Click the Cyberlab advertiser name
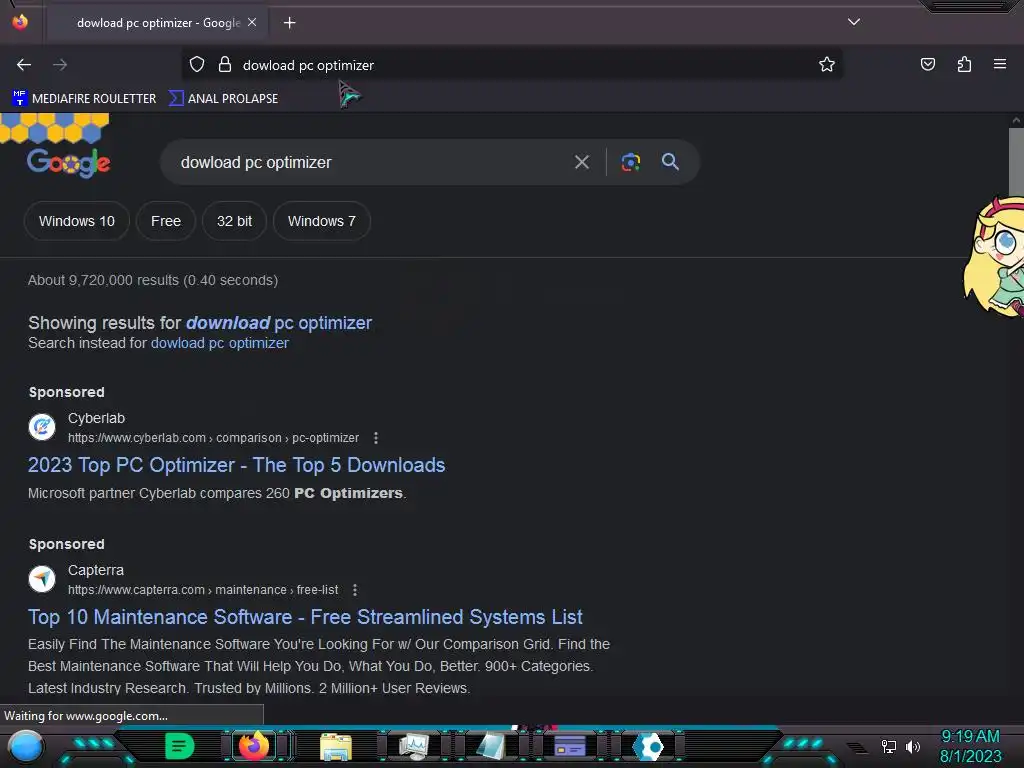Screen dimensions: 1024x768 coord(96,418)
